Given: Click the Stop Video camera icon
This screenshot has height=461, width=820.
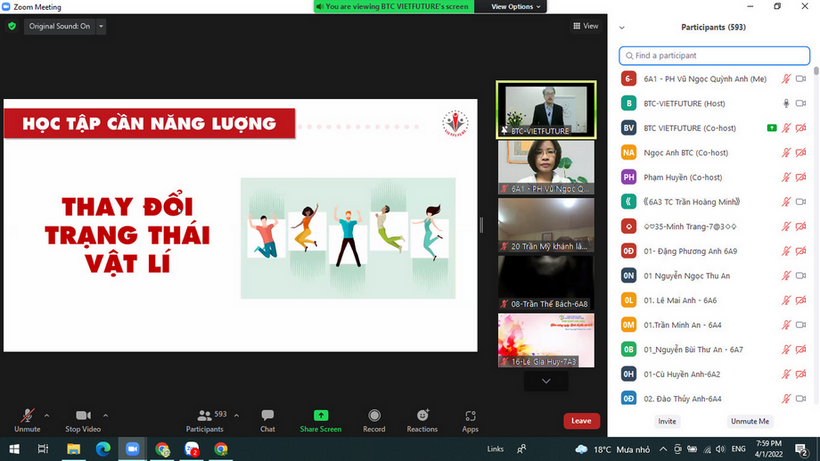Looking at the screenshot, I should click(84, 415).
